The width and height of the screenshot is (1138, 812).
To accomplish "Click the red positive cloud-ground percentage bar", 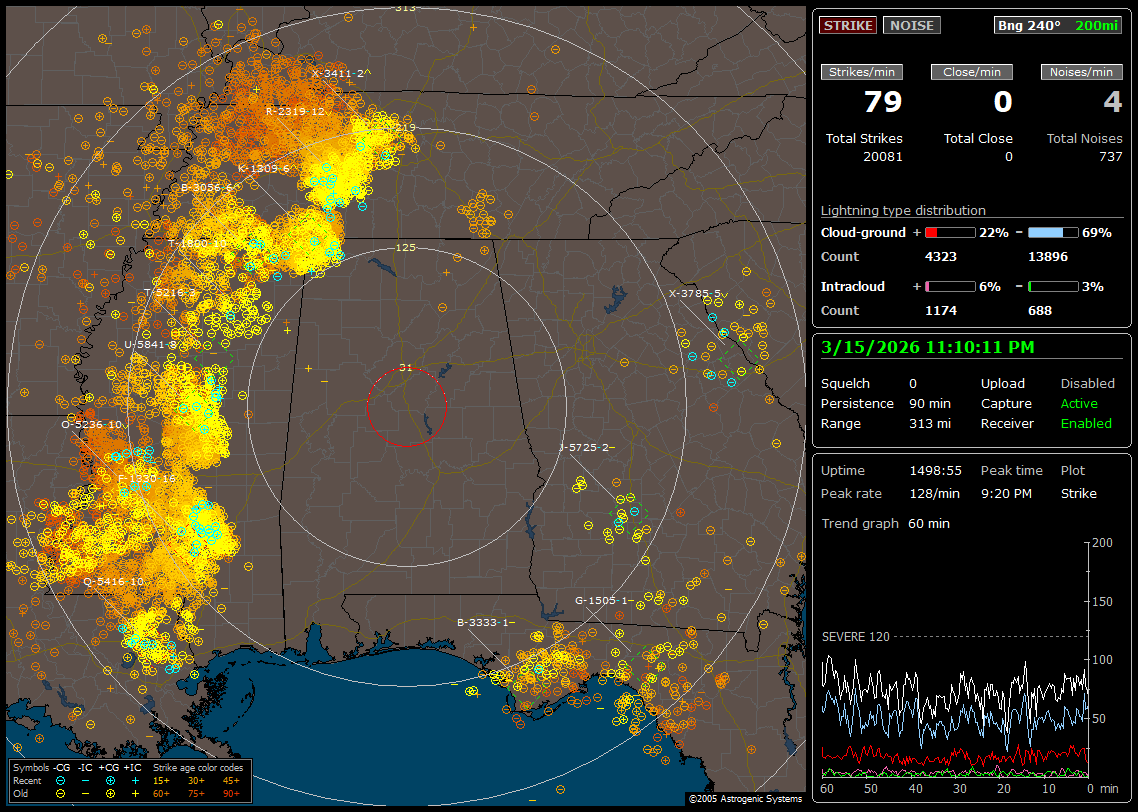I will tap(949, 232).
